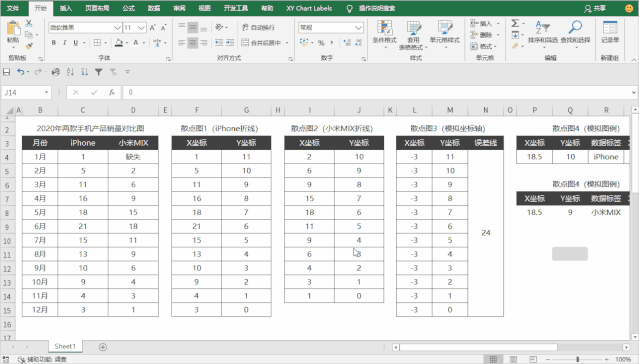
Task: Toggle center horizontal alignment
Action: point(193,42)
